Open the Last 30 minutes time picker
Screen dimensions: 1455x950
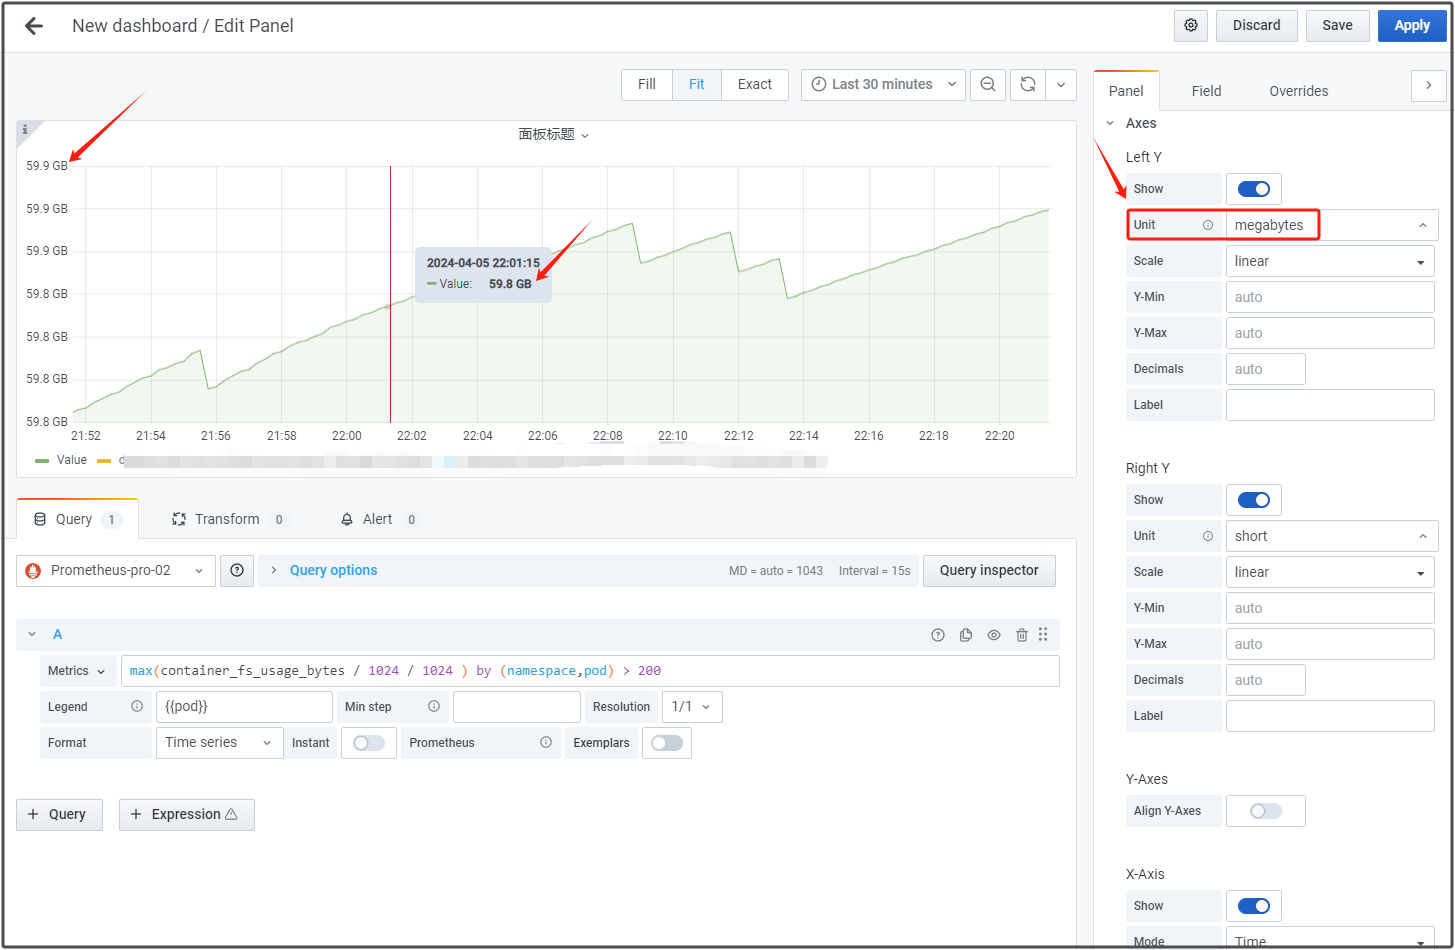pyautogui.click(x=884, y=85)
